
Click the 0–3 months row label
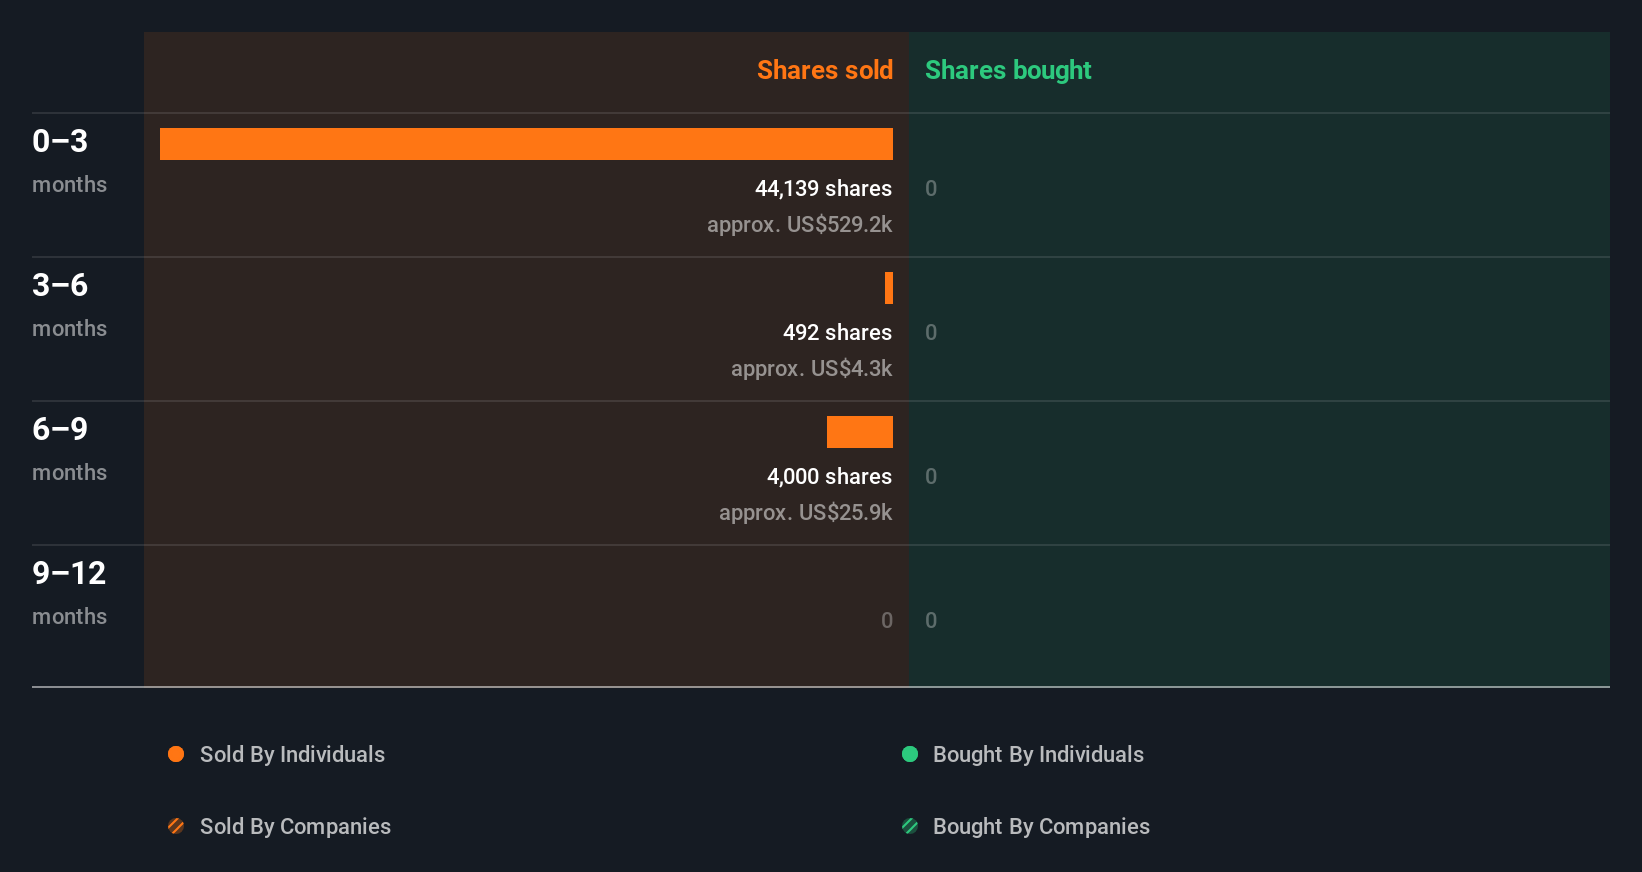(x=69, y=160)
